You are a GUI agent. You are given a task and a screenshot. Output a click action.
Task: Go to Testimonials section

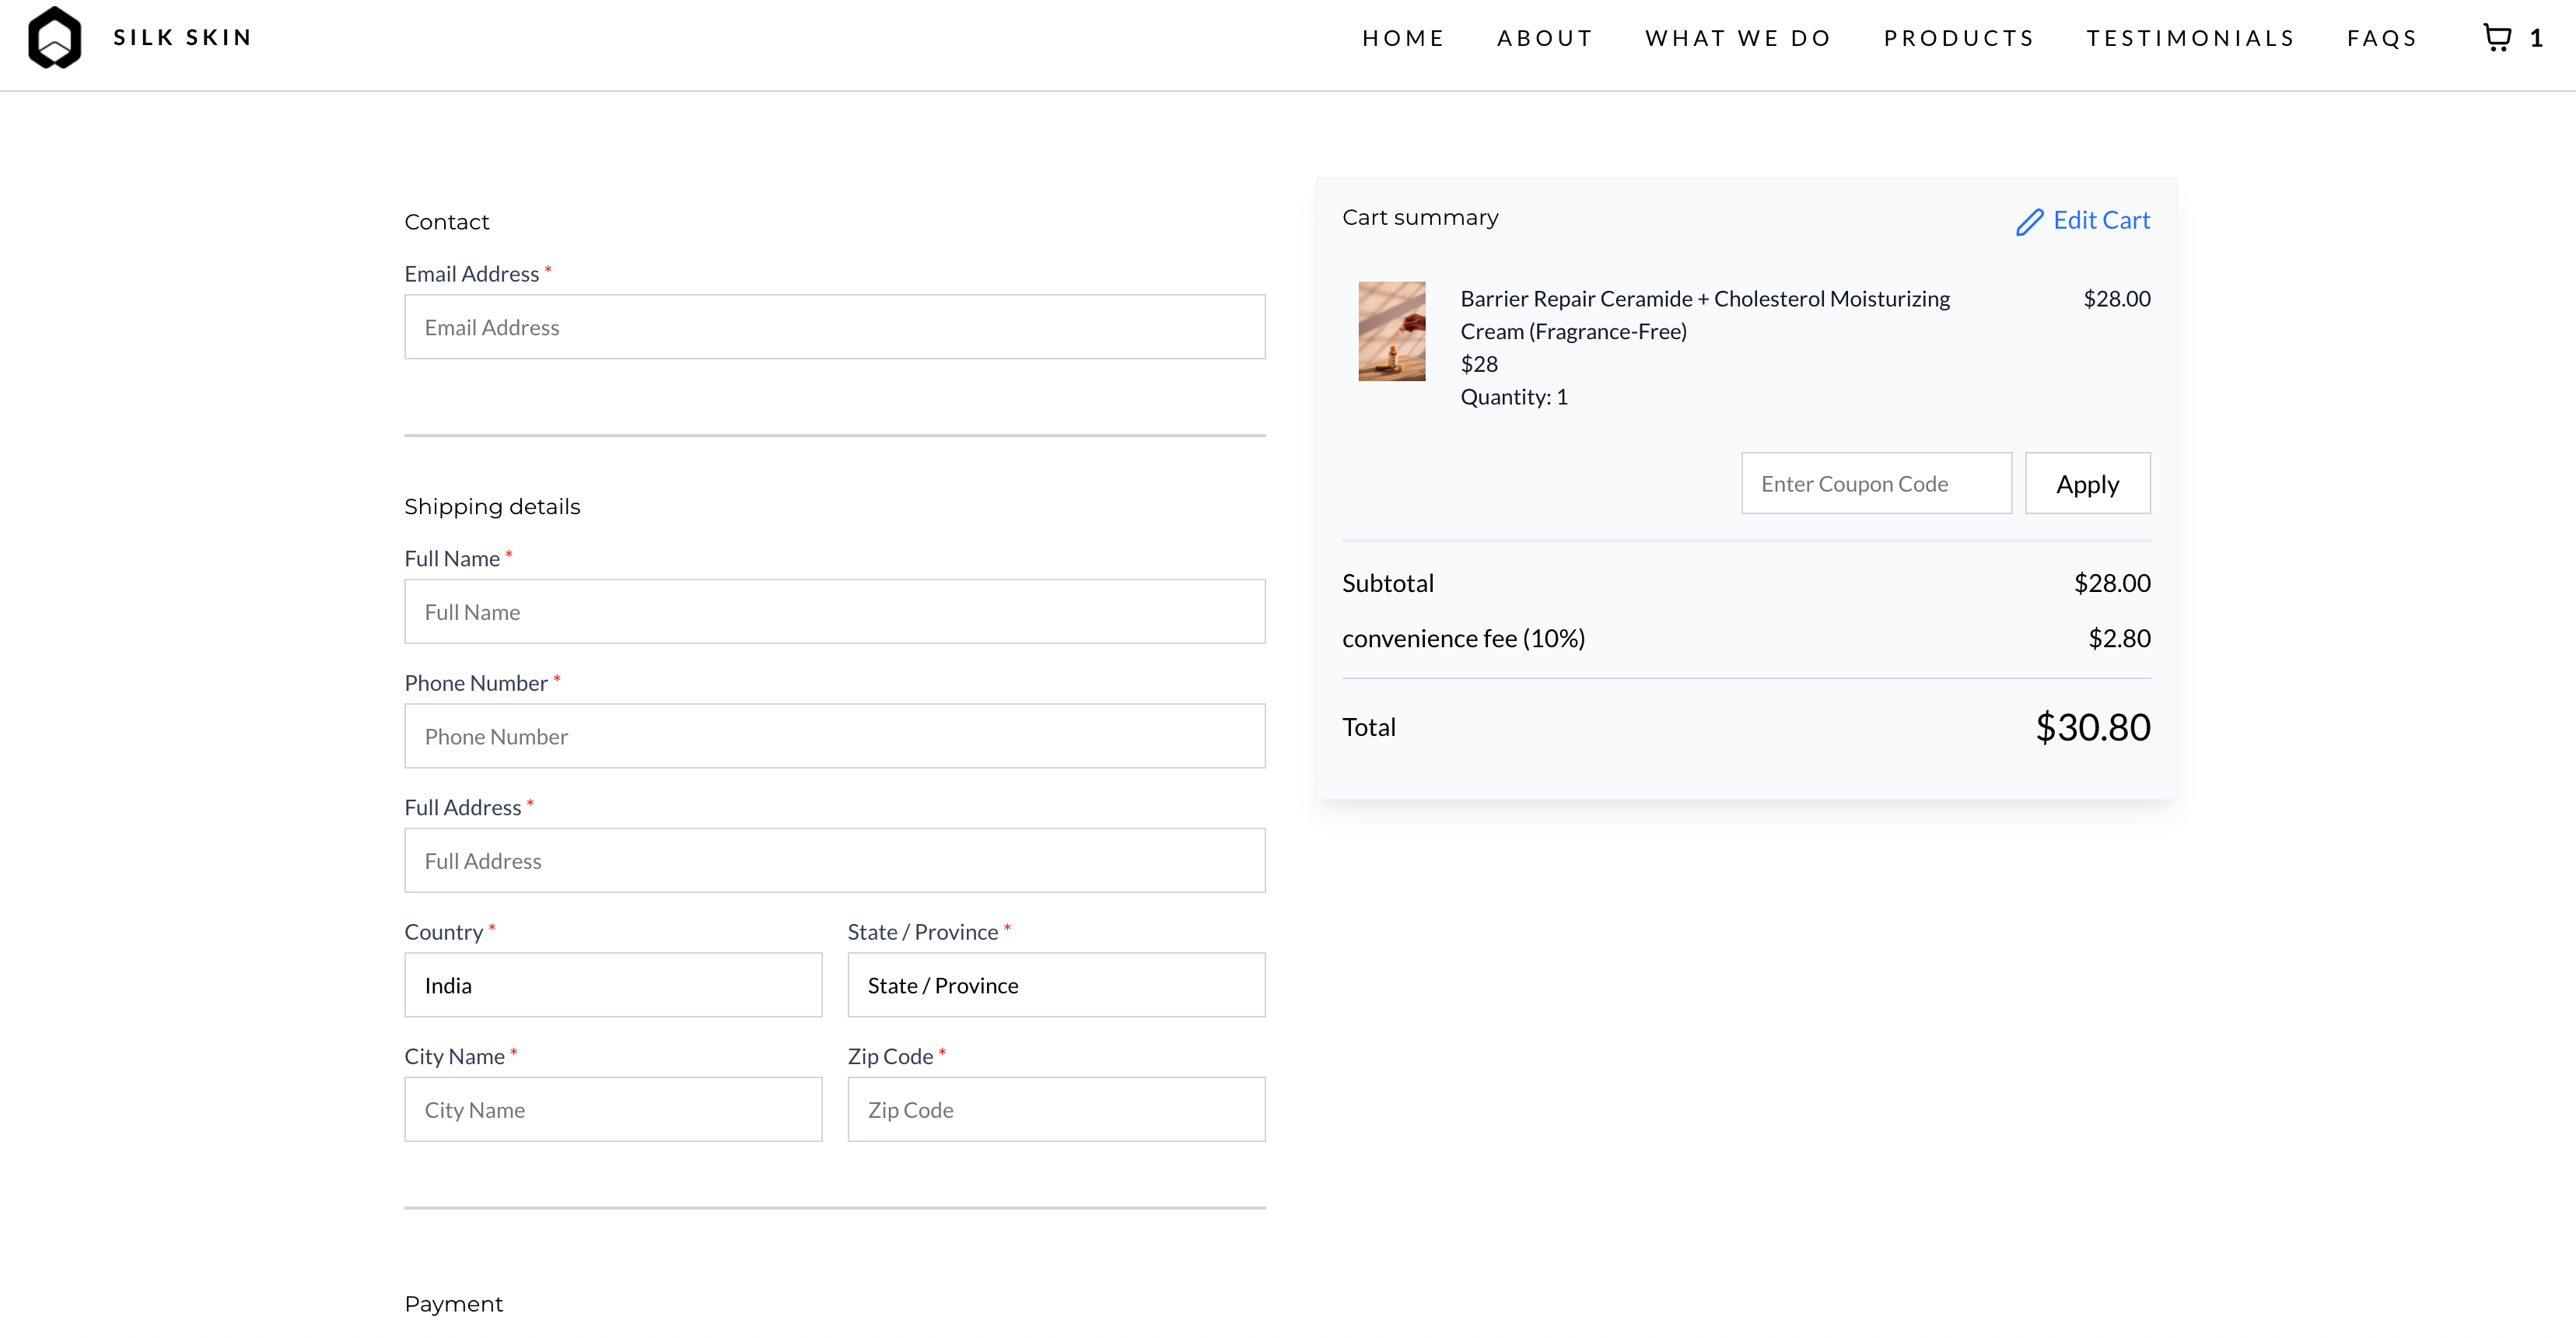[x=2190, y=38]
